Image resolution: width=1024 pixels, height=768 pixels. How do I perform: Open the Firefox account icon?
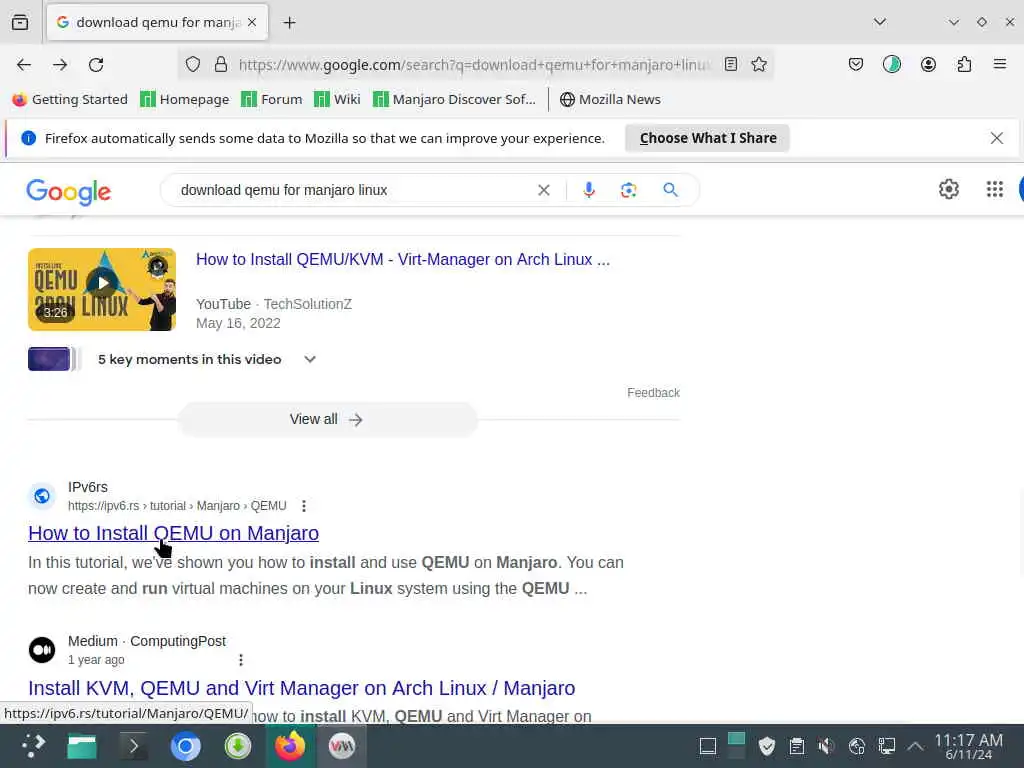928,64
